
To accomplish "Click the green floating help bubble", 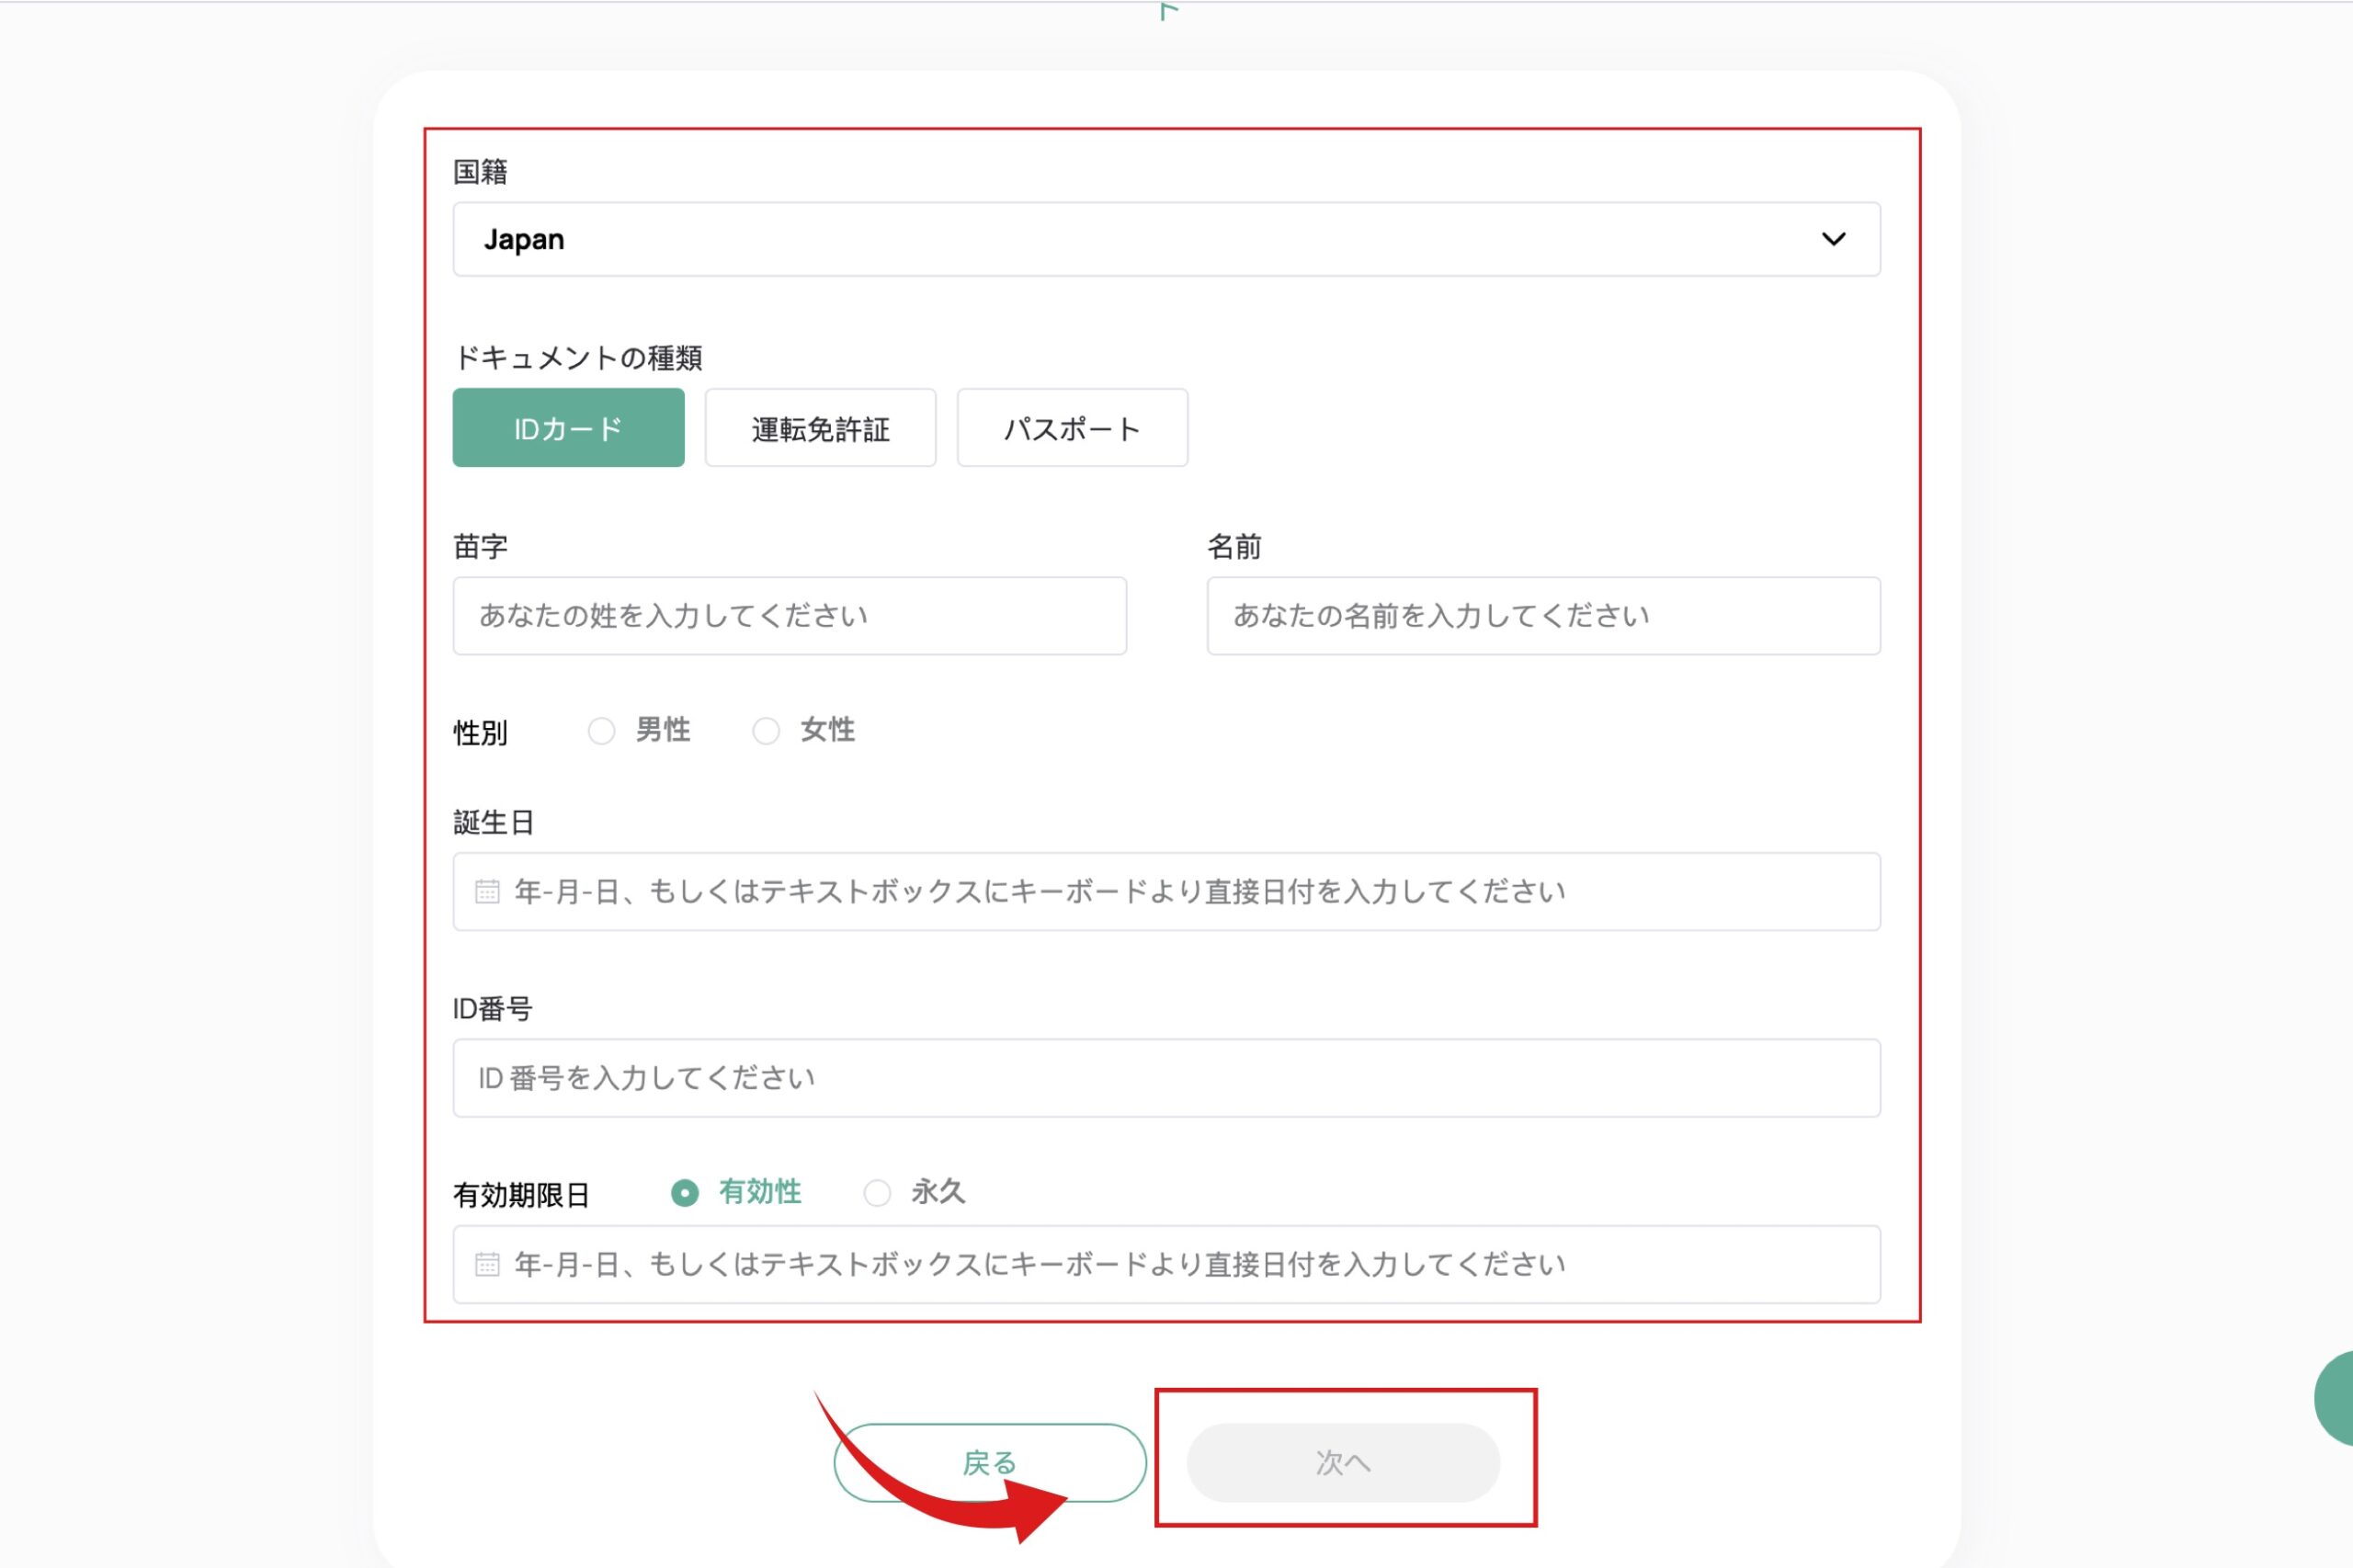I will [2335, 1398].
